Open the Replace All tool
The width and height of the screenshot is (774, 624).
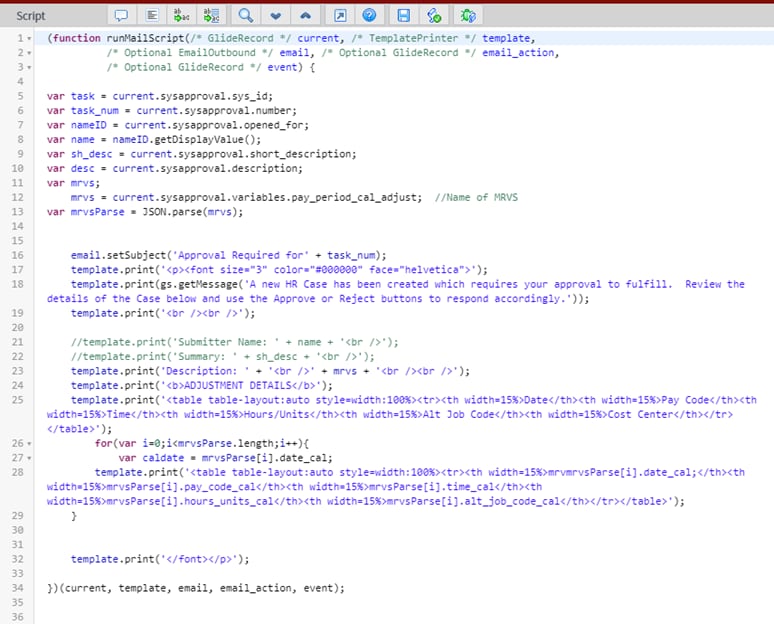click(212, 15)
